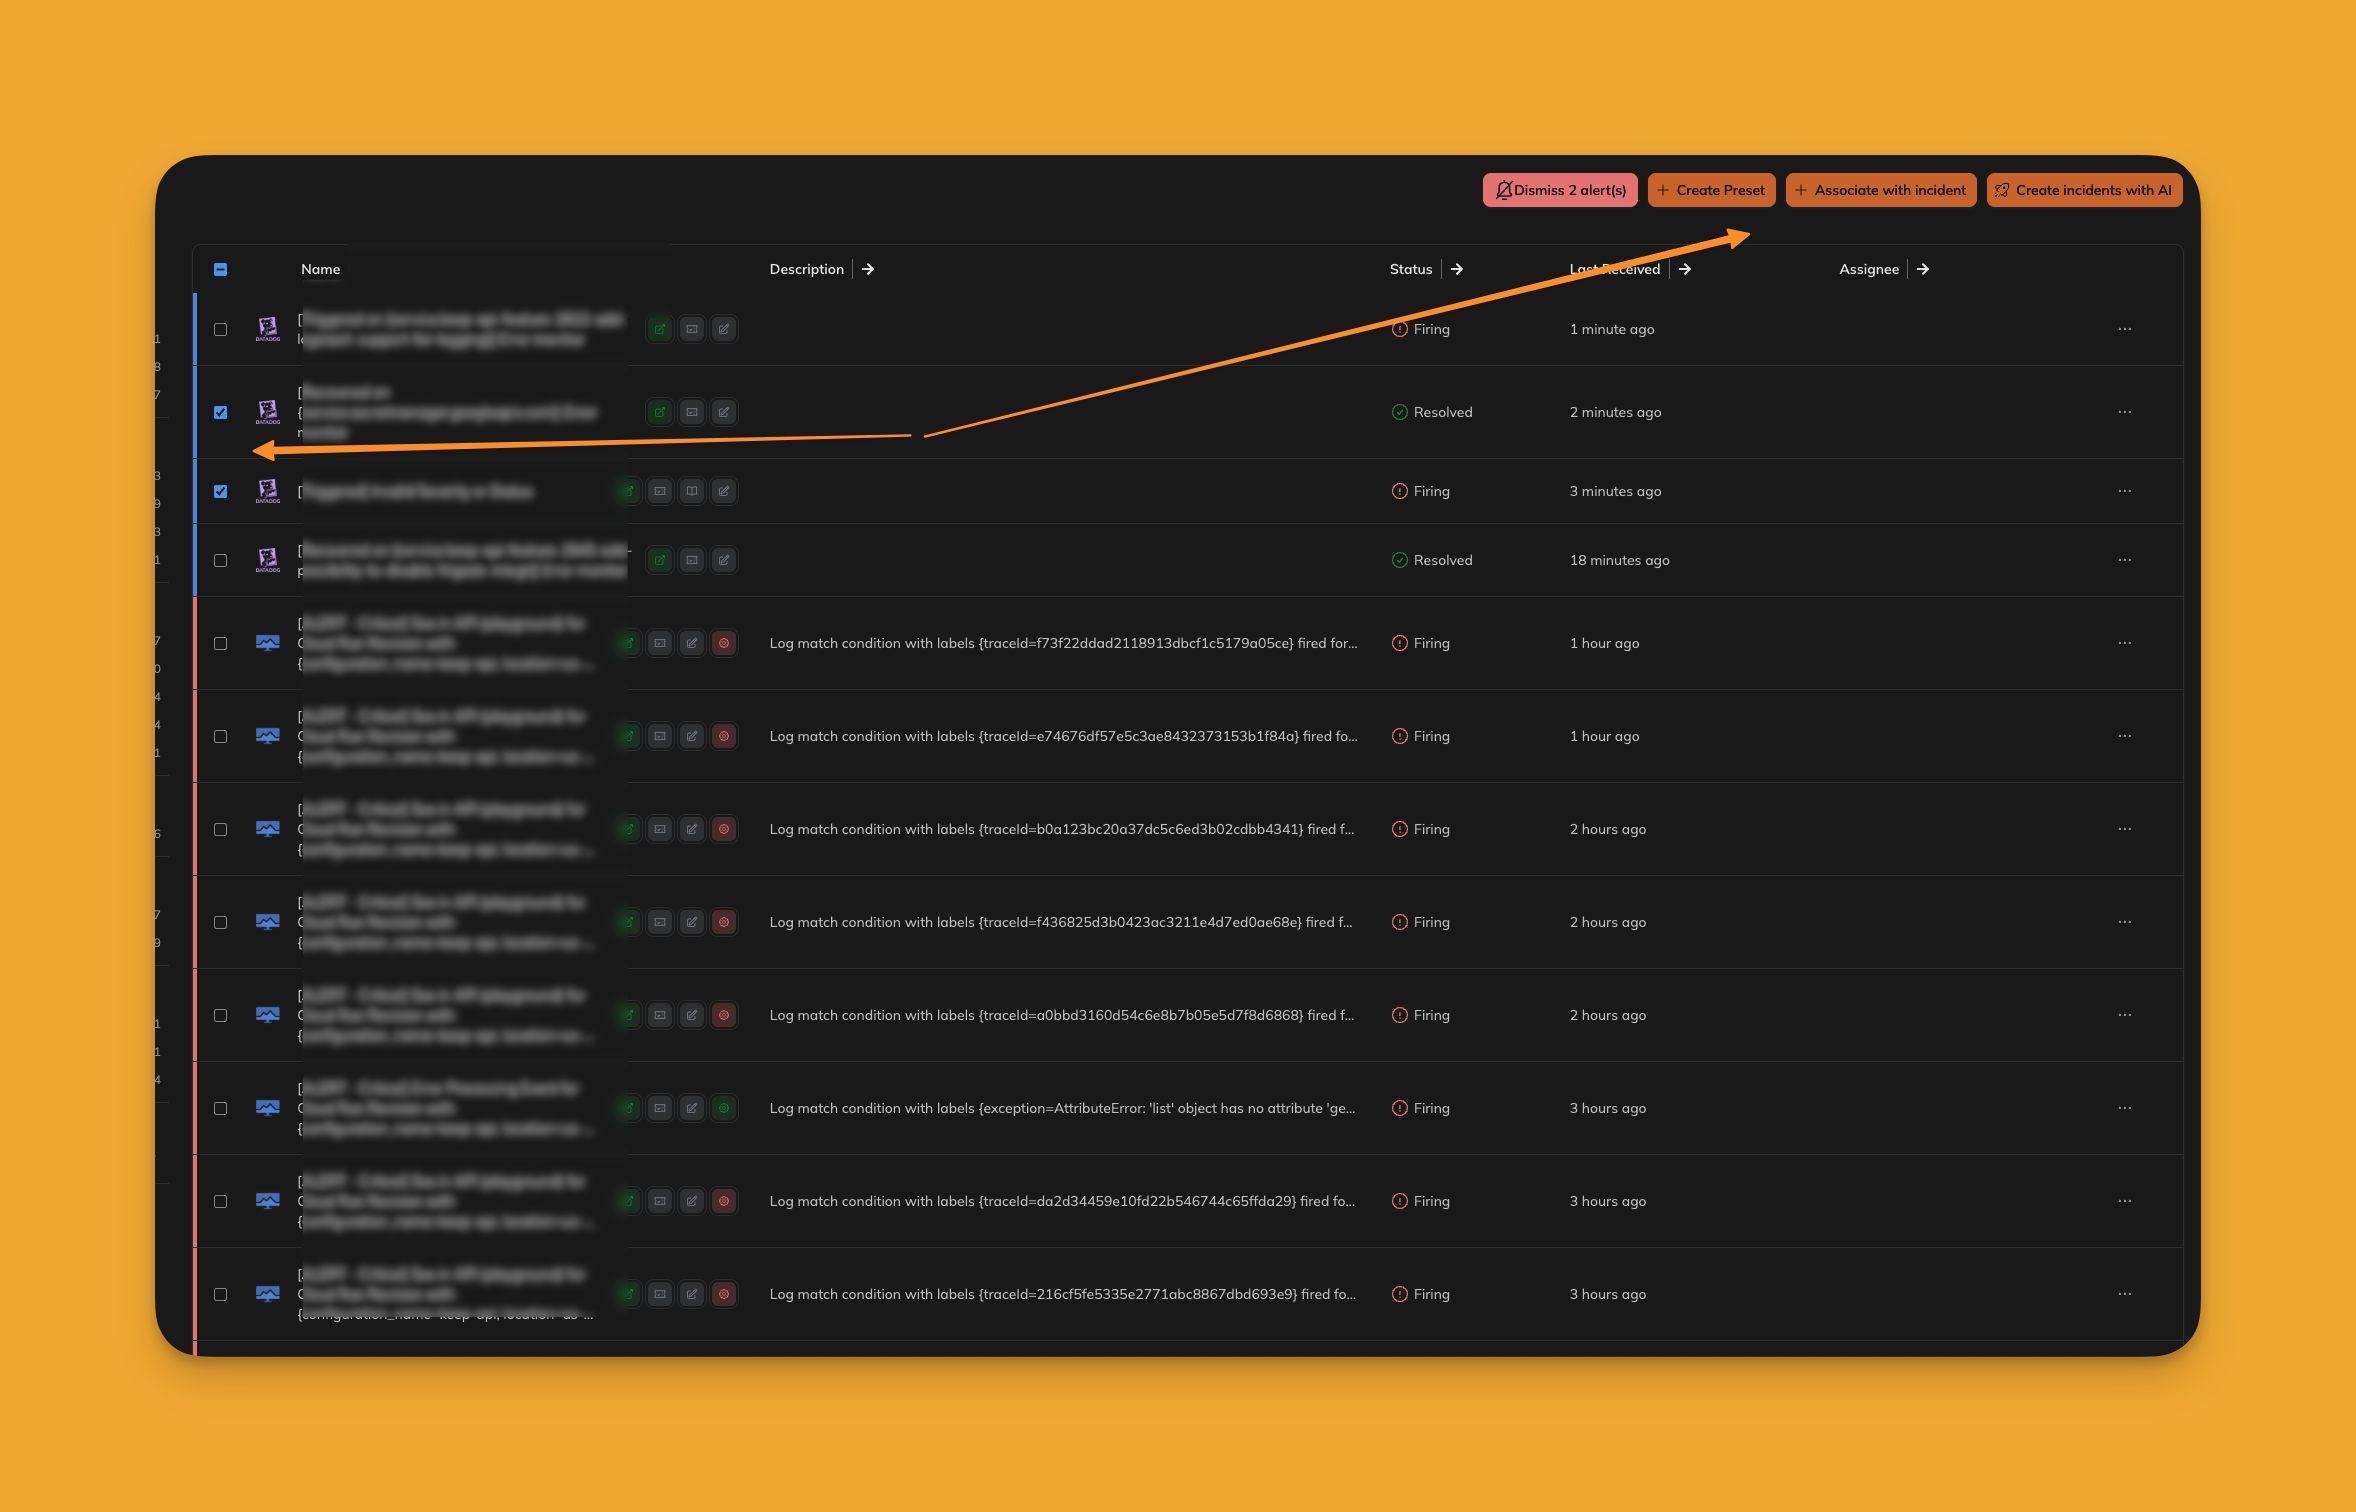Click Dismiss 2 alert(s) button
2356x1512 pixels.
click(1560, 190)
